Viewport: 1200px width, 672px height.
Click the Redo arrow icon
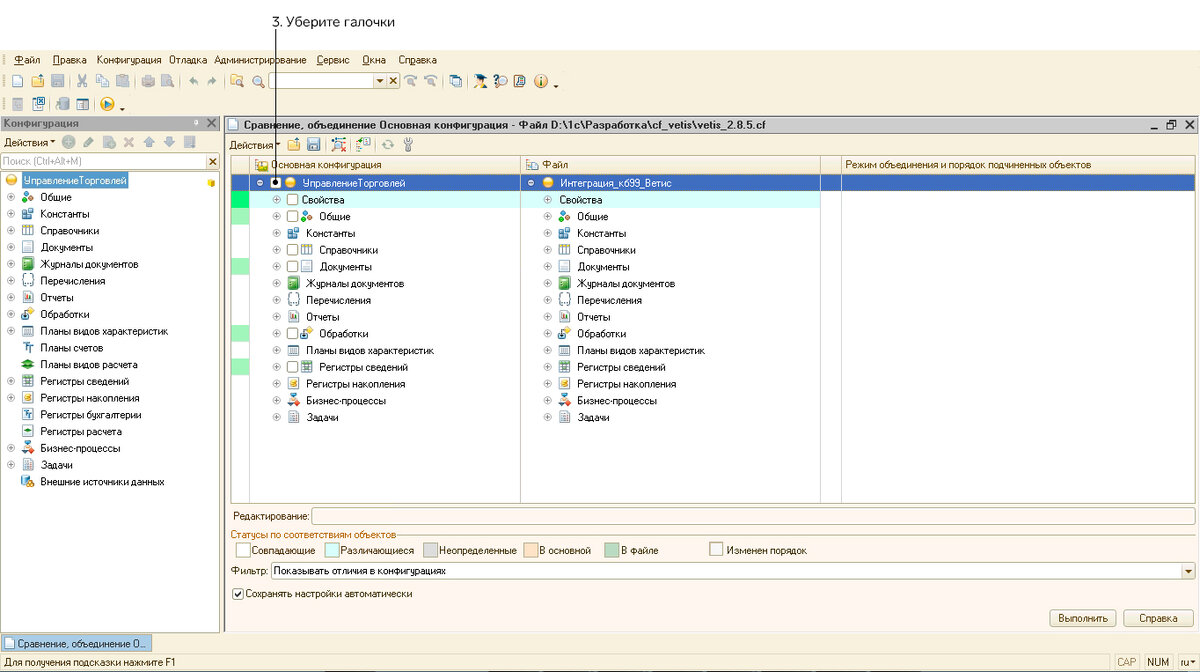tap(211, 81)
